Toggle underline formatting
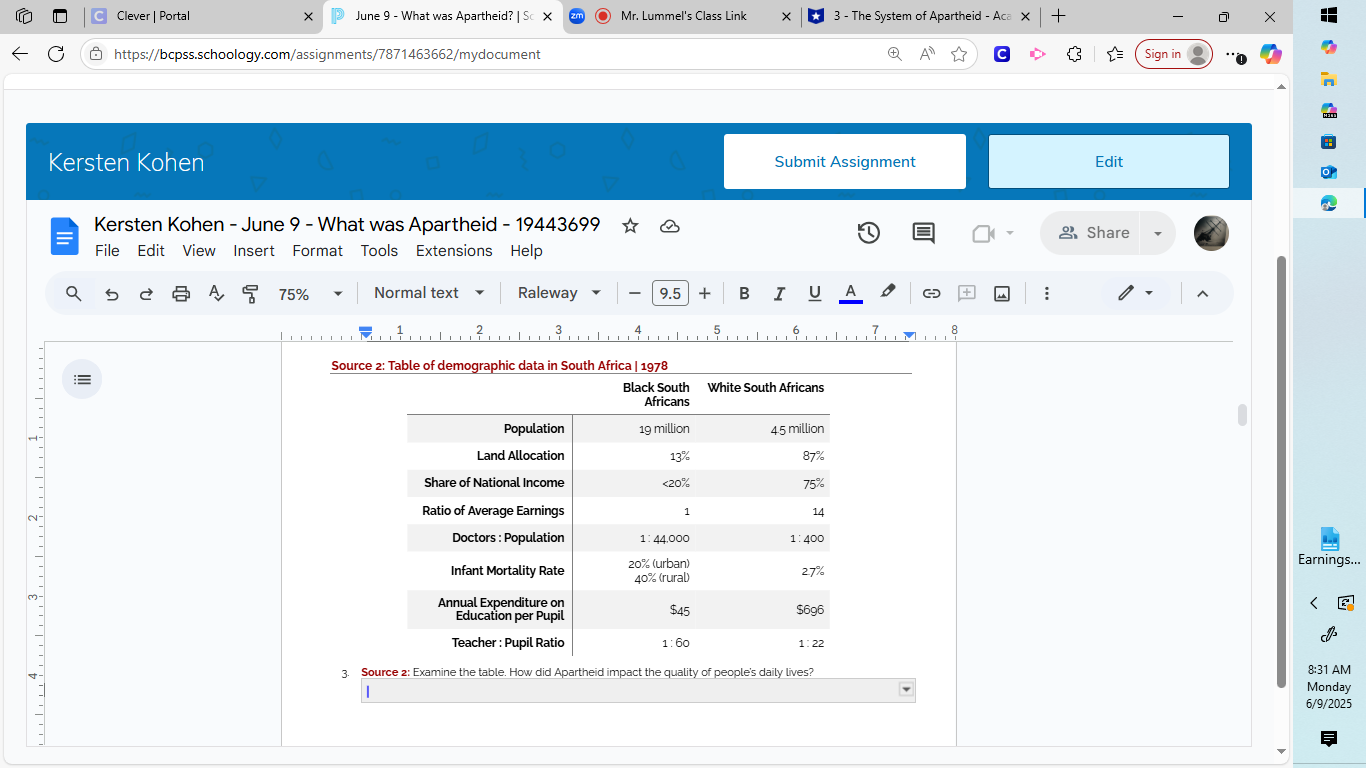The height and width of the screenshot is (768, 1366). tap(814, 293)
